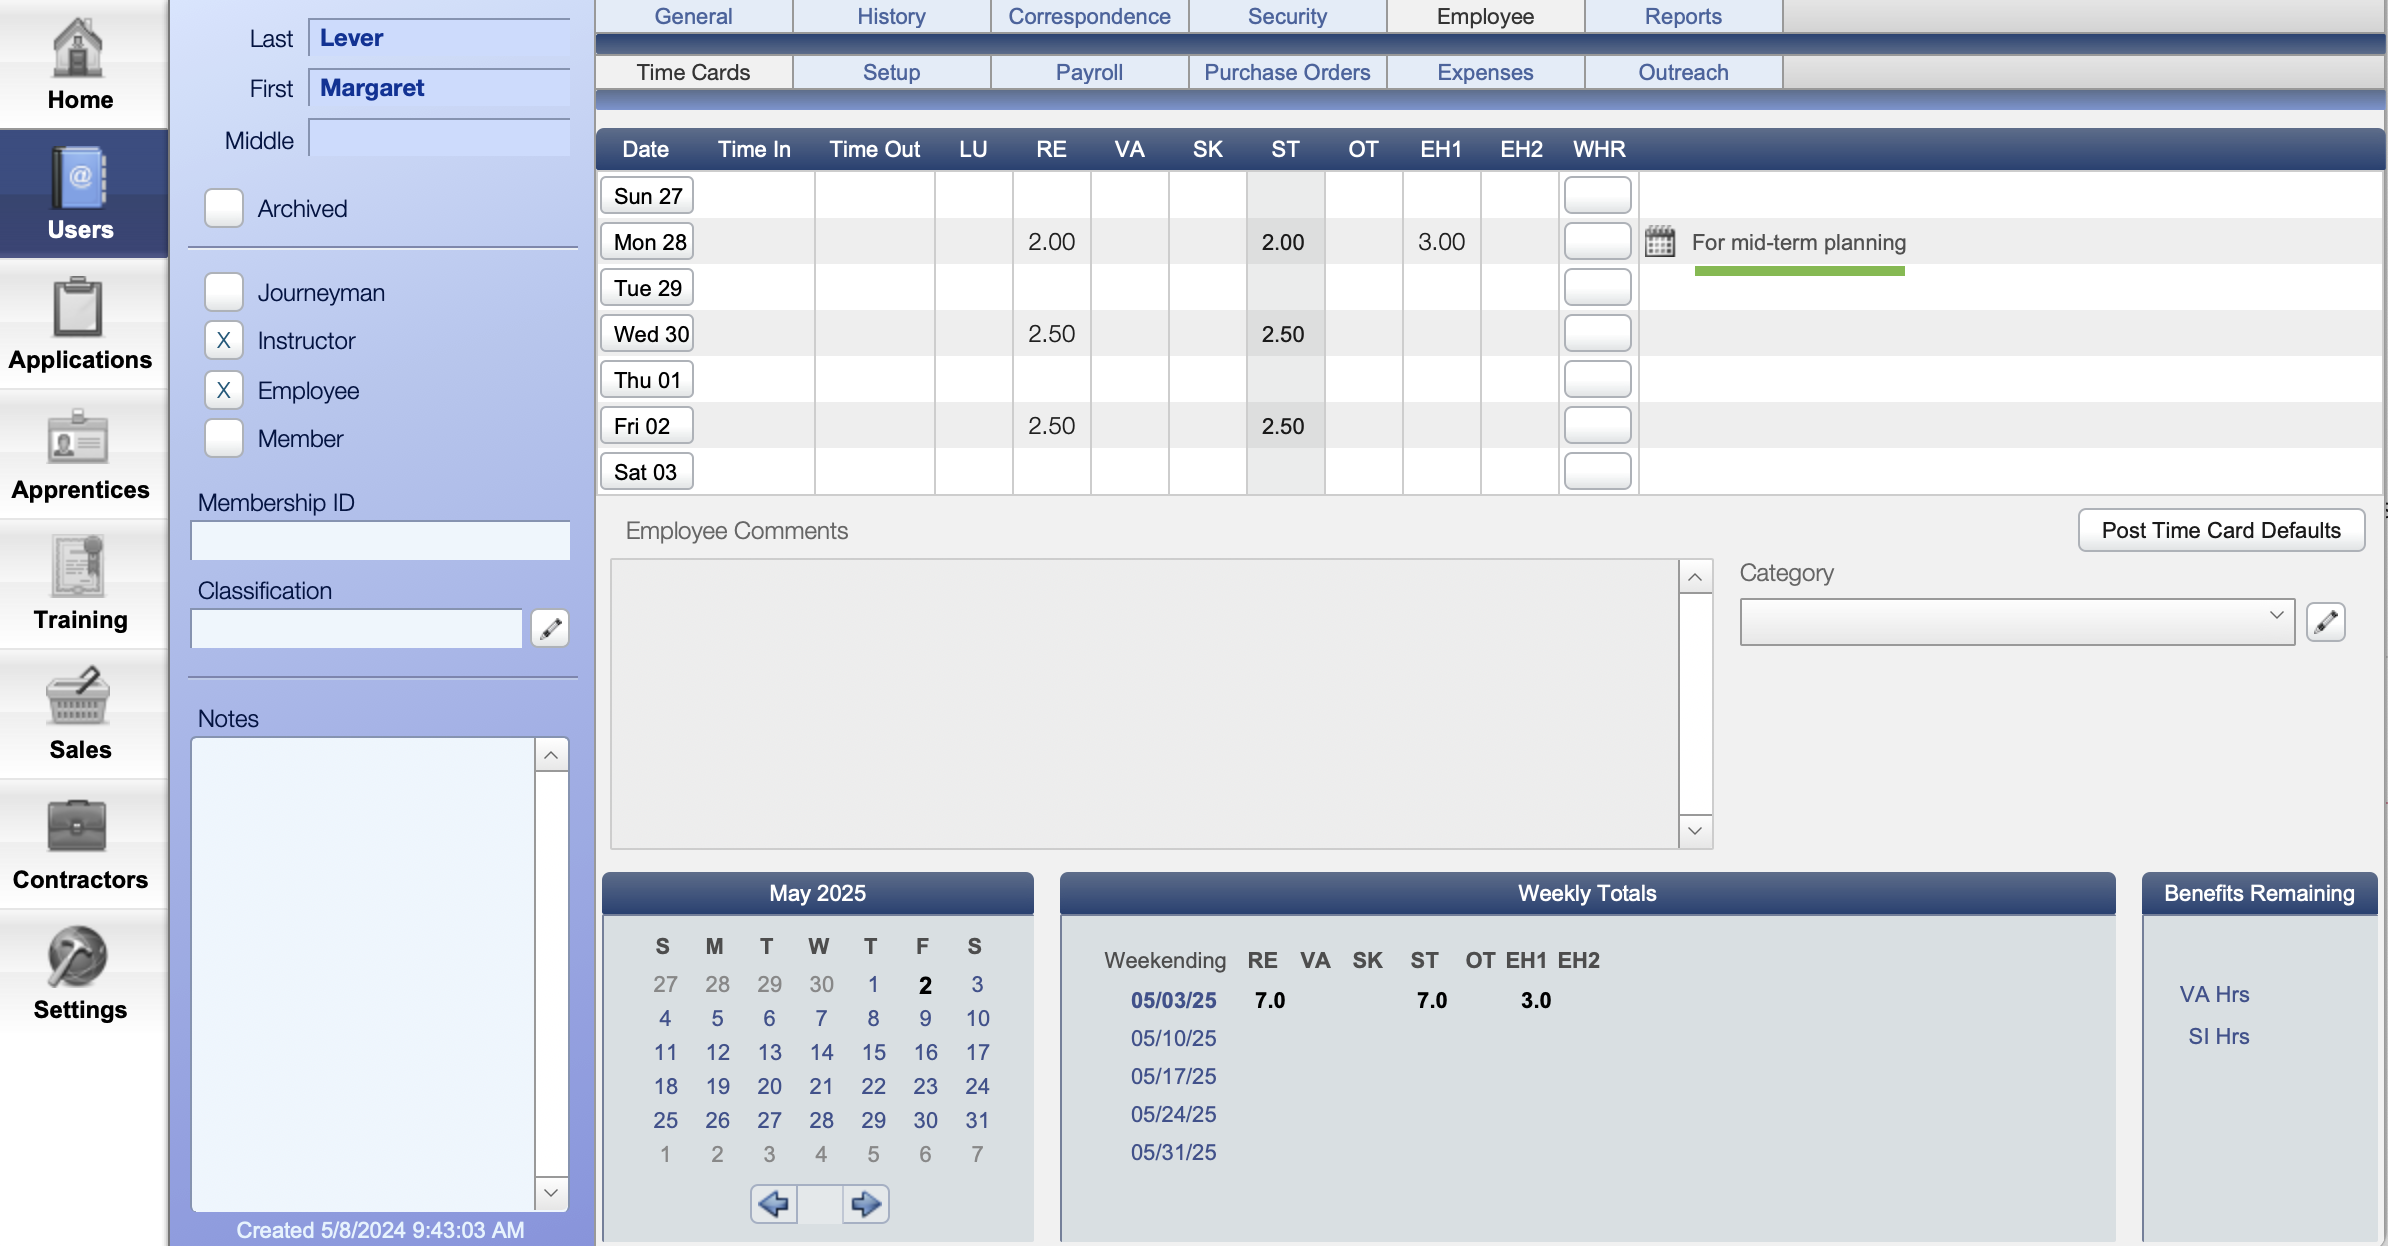Open the Category dropdown

[x=2017, y=622]
